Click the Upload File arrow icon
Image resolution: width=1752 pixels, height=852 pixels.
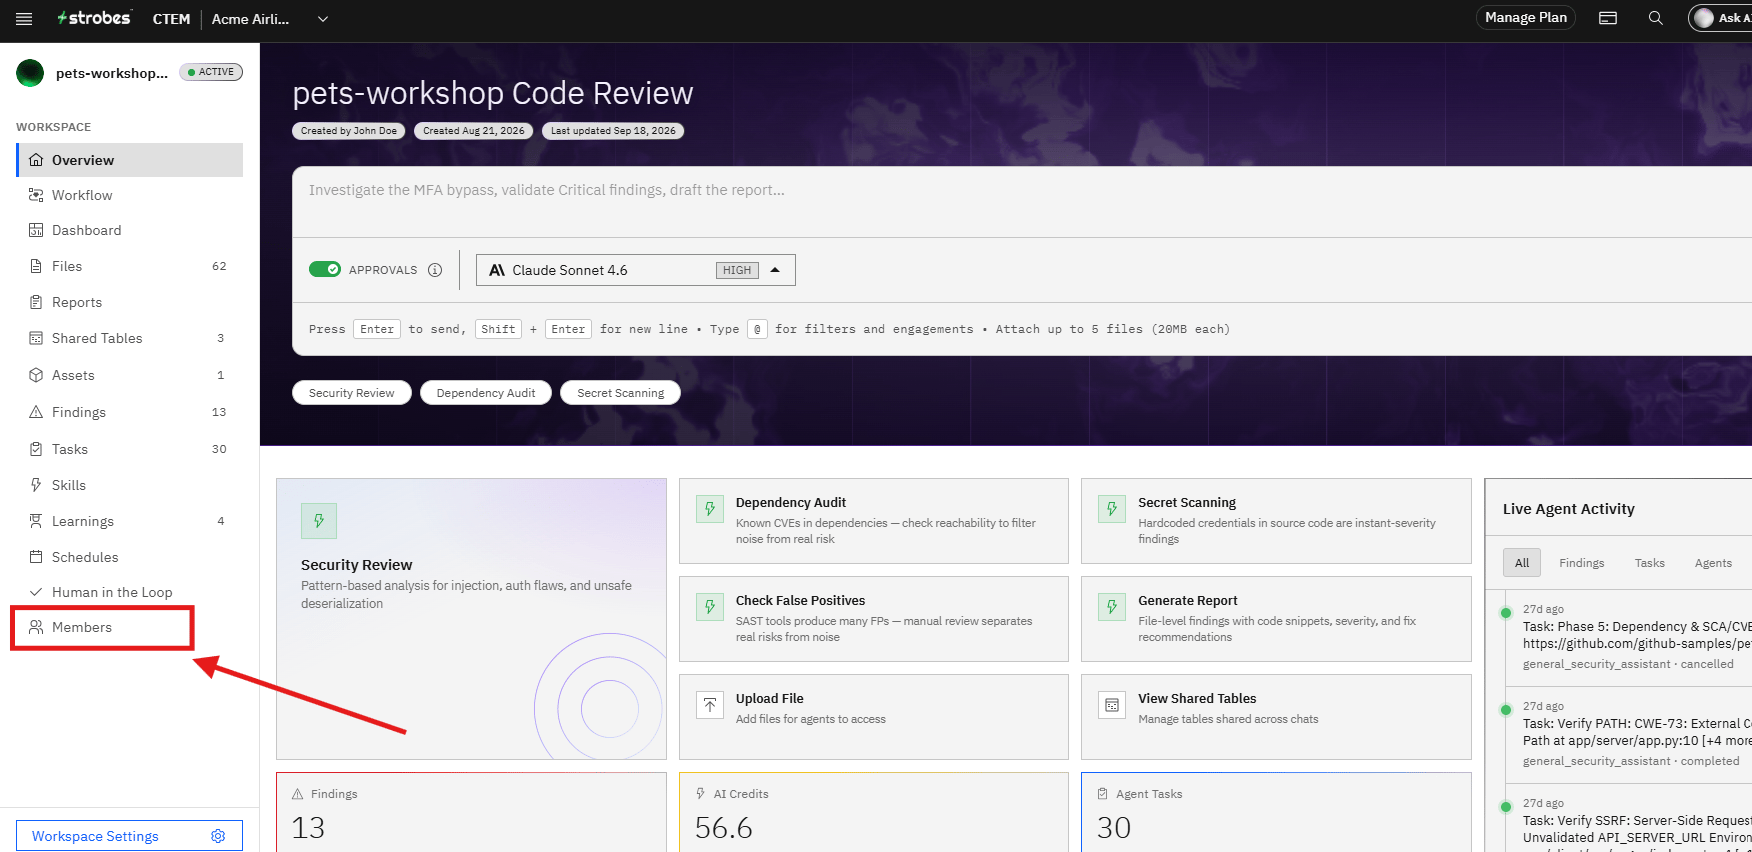click(x=710, y=705)
